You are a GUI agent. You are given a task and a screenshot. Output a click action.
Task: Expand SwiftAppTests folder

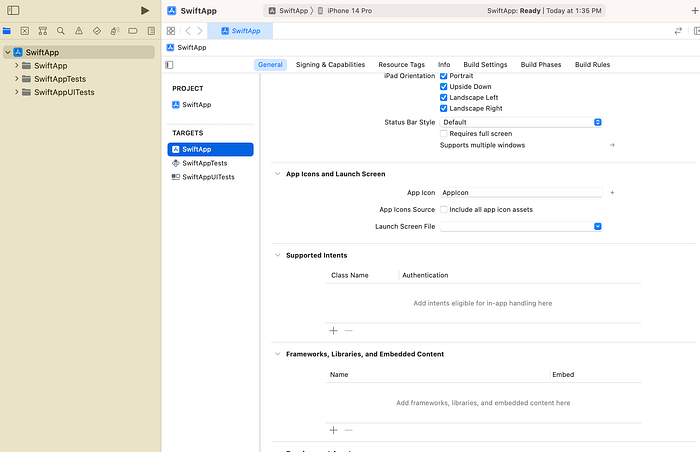point(17,79)
